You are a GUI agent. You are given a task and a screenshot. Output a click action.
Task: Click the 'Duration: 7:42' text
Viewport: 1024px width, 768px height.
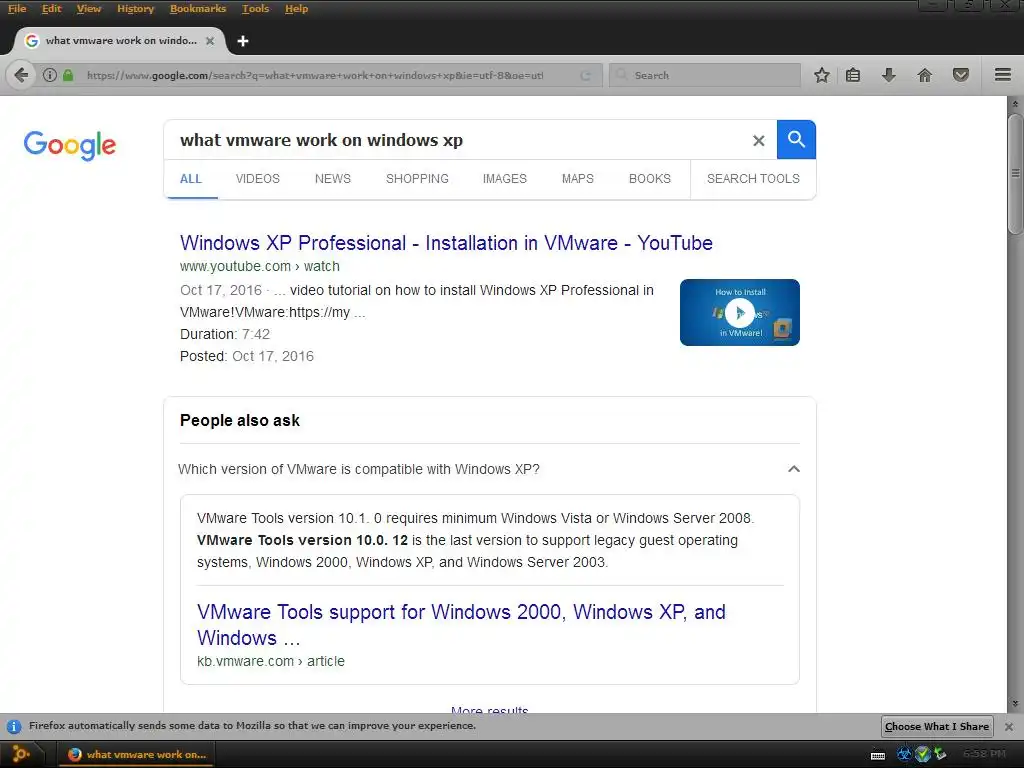tap(225, 334)
